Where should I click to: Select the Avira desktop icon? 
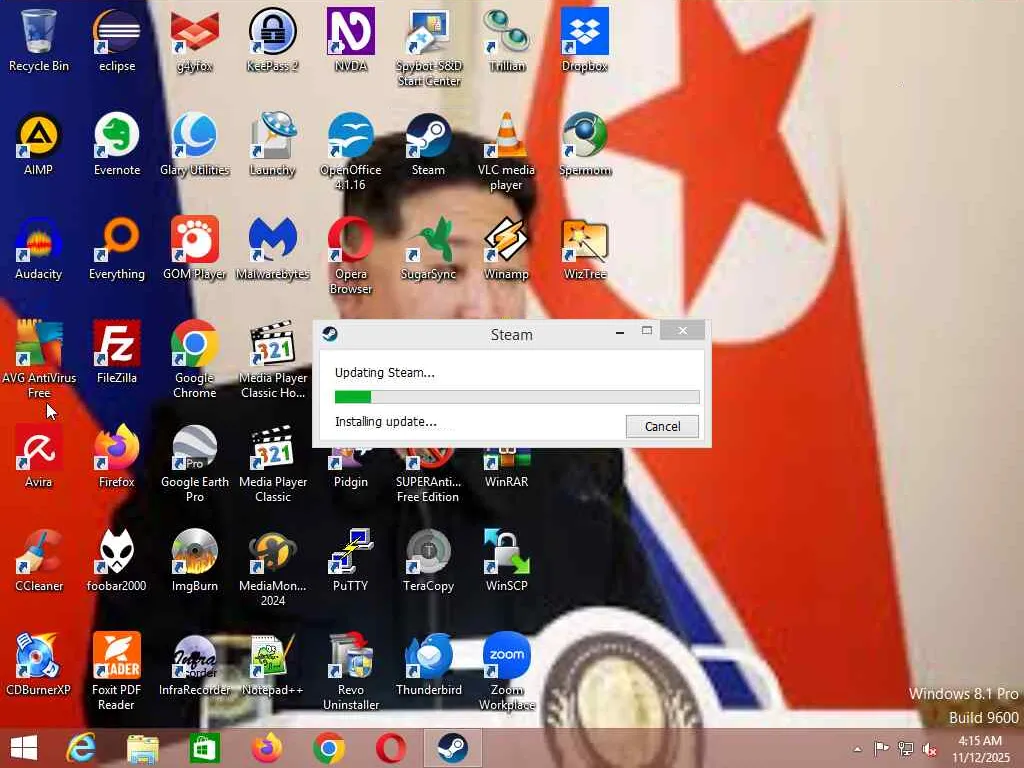pos(39,456)
